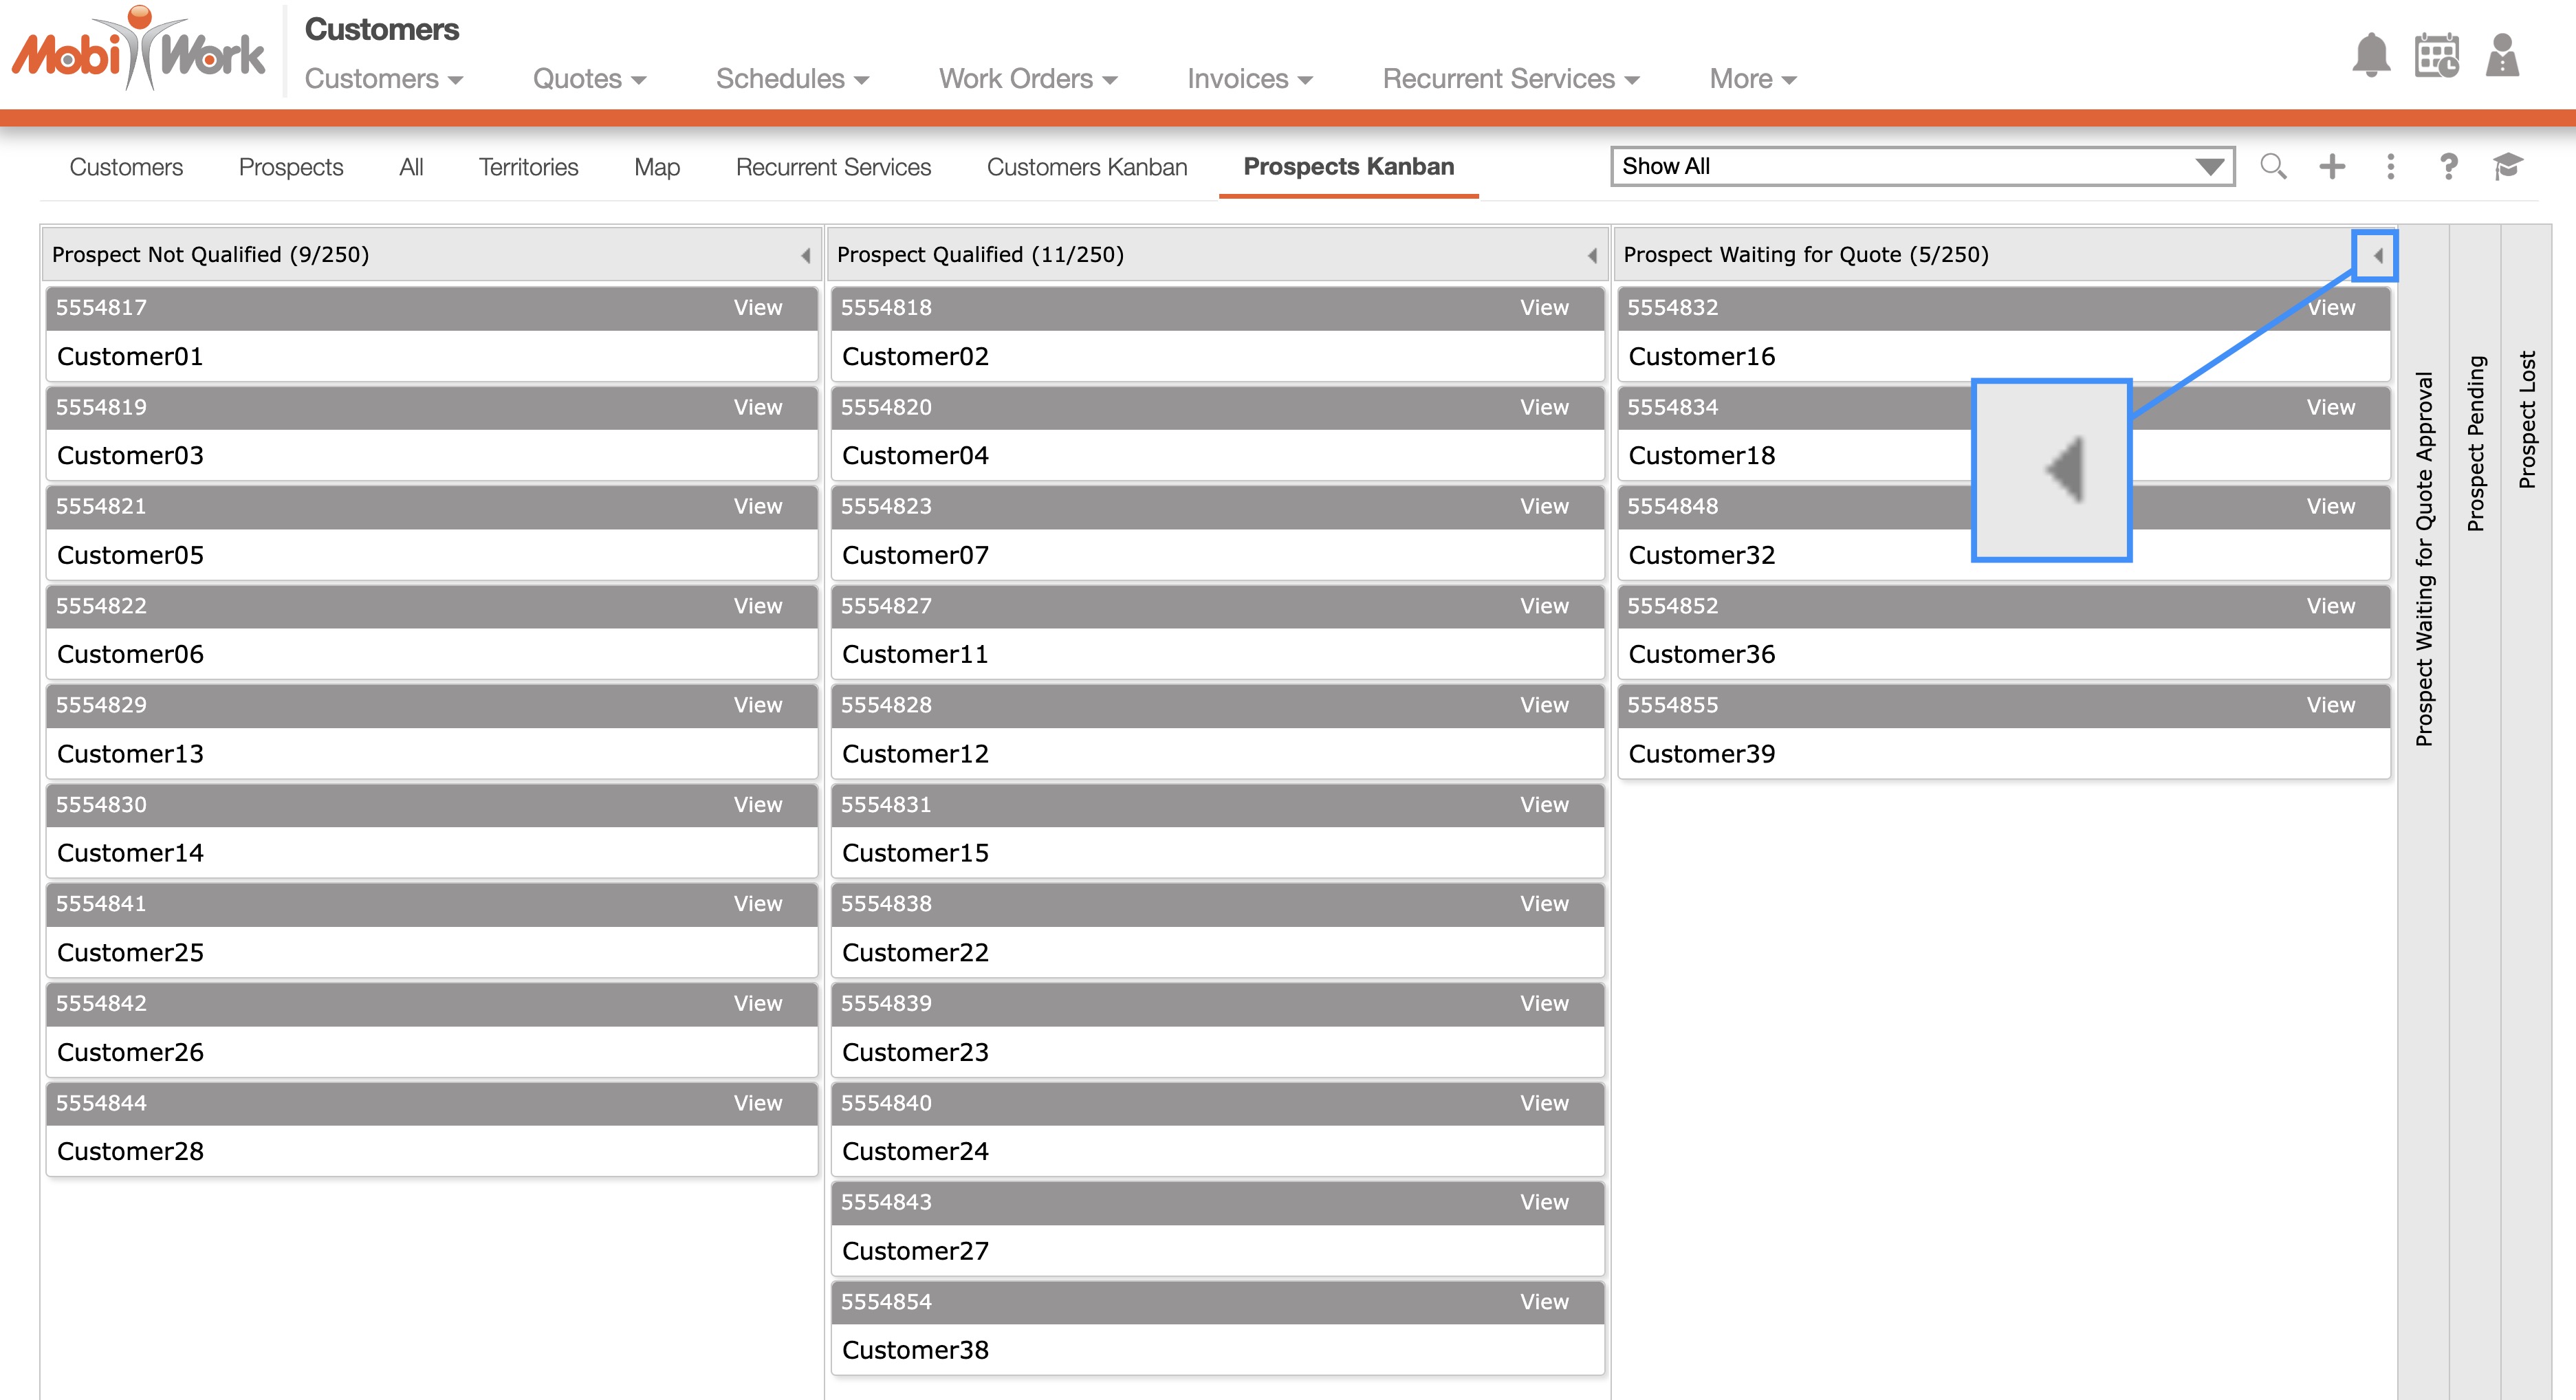The width and height of the screenshot is (2576, 1400).
Task: Expand the collapsed Prospect Pending column
Action: click(2475, 444)
